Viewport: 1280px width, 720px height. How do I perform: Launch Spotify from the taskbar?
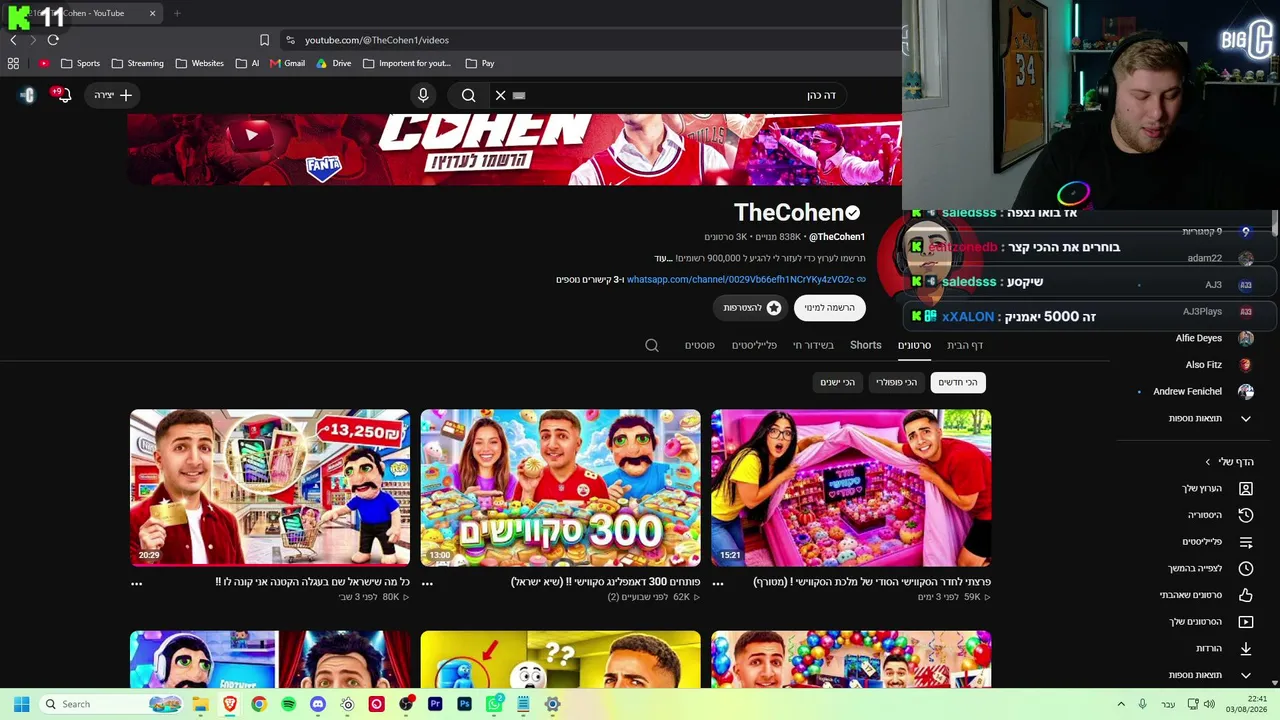click(x=288, y=704)
